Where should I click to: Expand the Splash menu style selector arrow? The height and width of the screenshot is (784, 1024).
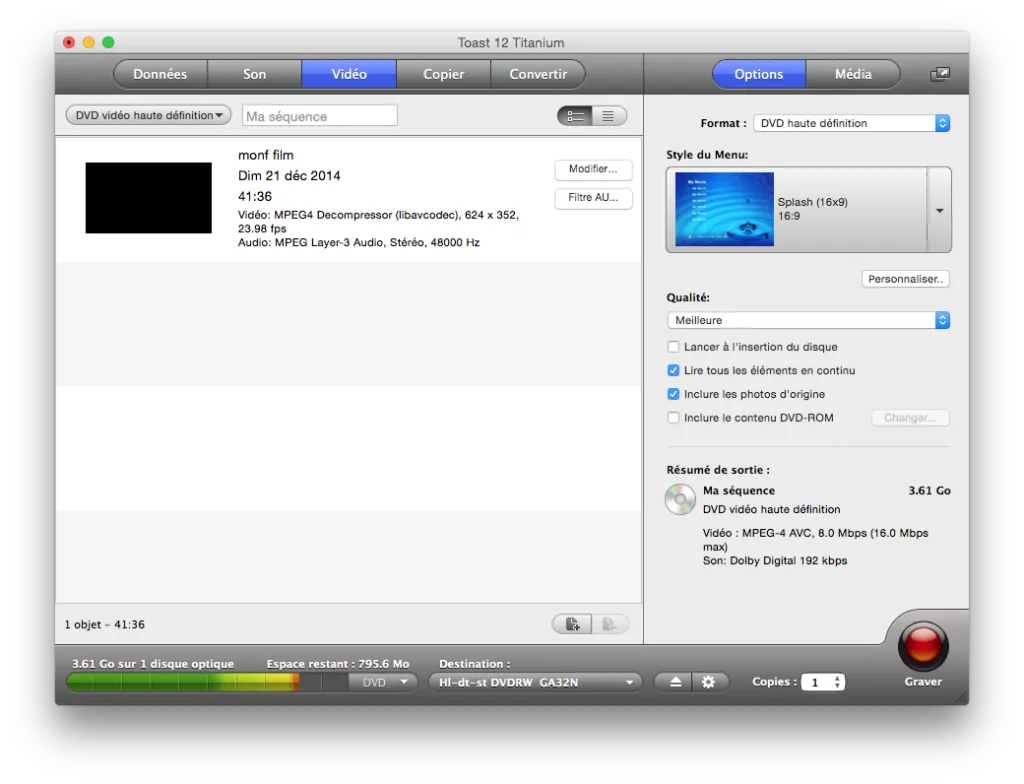coord(938,210)
